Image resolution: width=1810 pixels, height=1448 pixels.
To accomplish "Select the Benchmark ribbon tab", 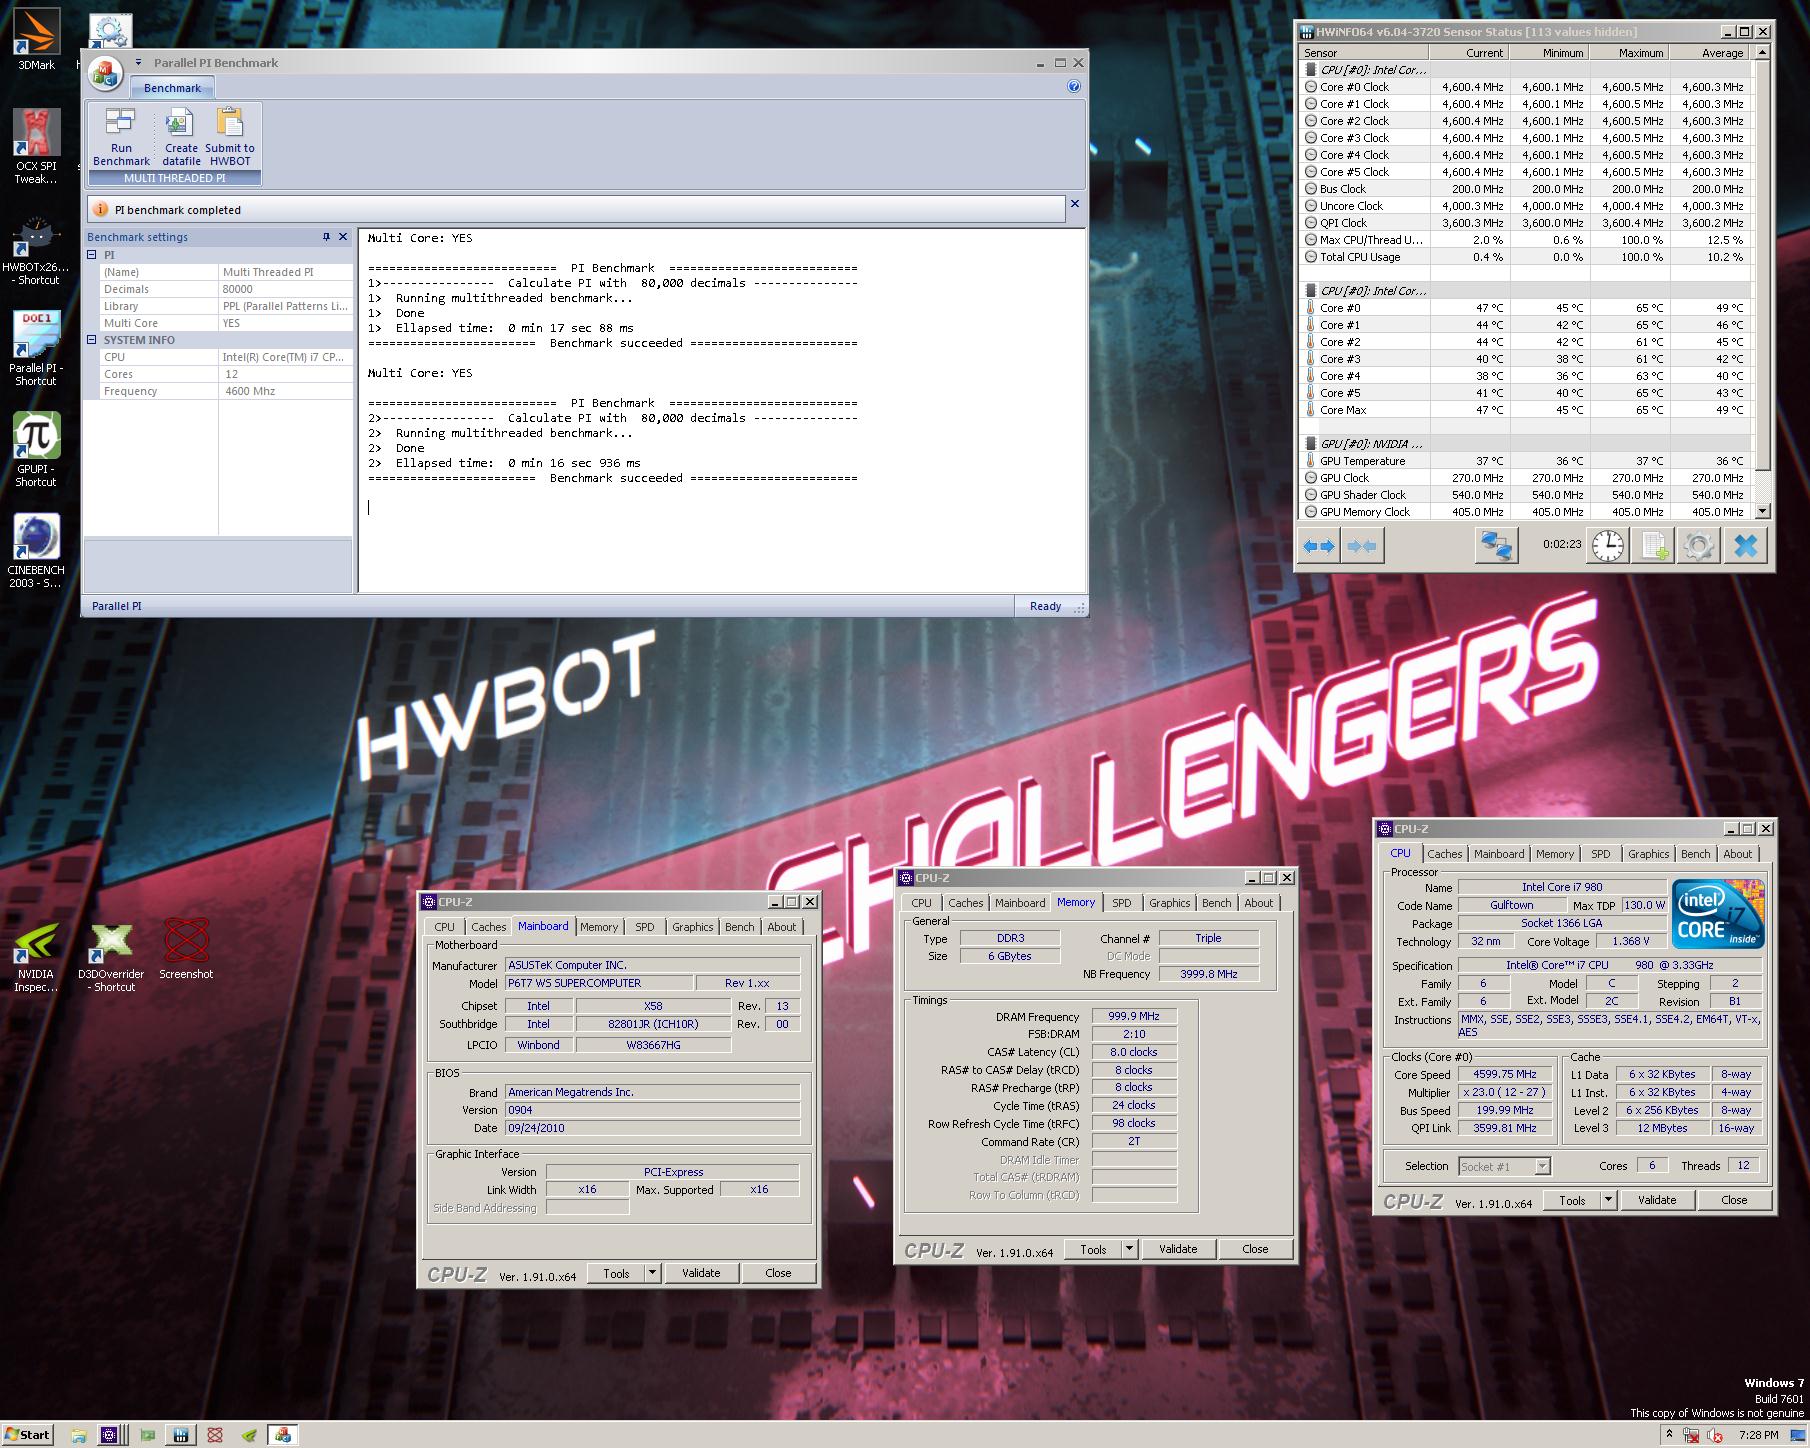I will pos(172,88).
